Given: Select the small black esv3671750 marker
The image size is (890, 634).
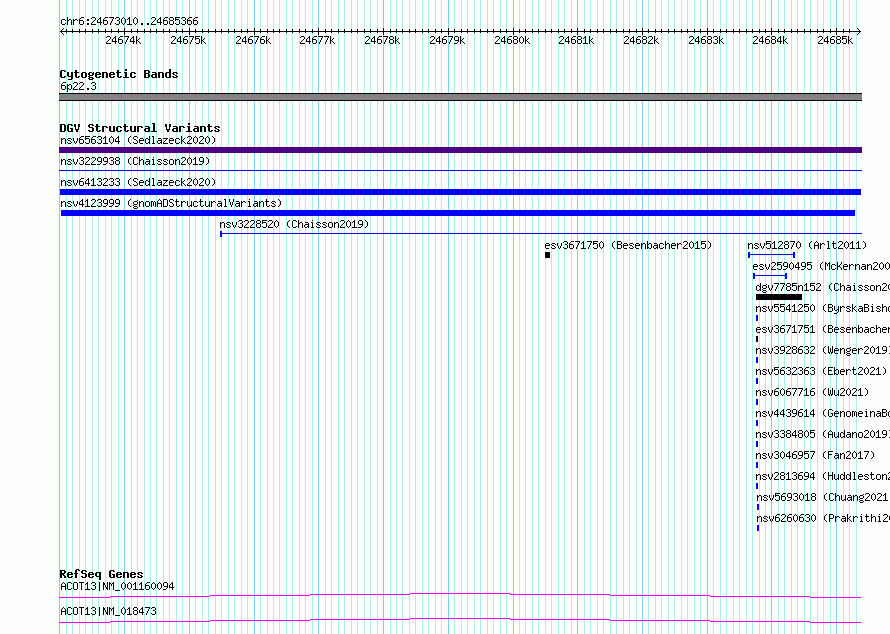Looking at the screenshot, I should 547,255.
